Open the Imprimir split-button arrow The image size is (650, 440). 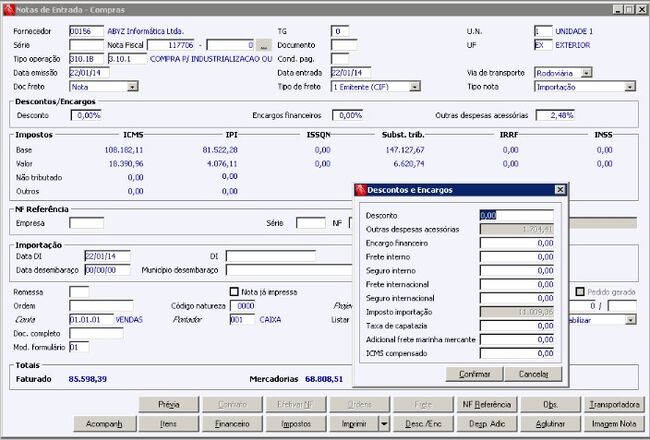(384, 424)
